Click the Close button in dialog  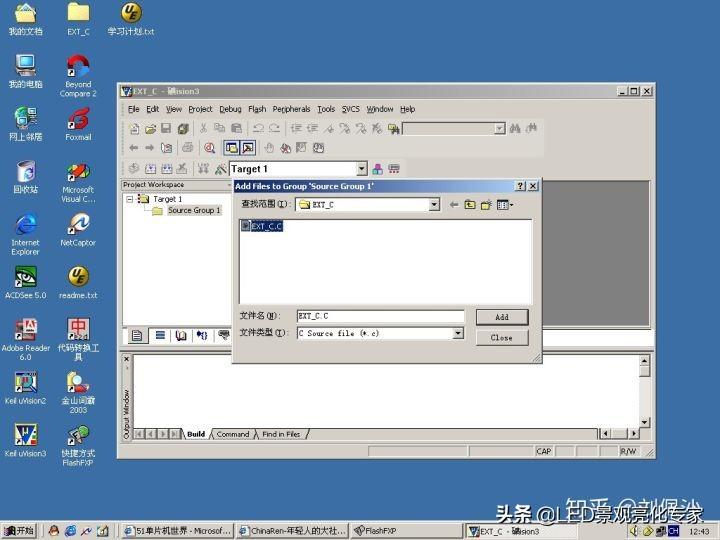point(502,338)
